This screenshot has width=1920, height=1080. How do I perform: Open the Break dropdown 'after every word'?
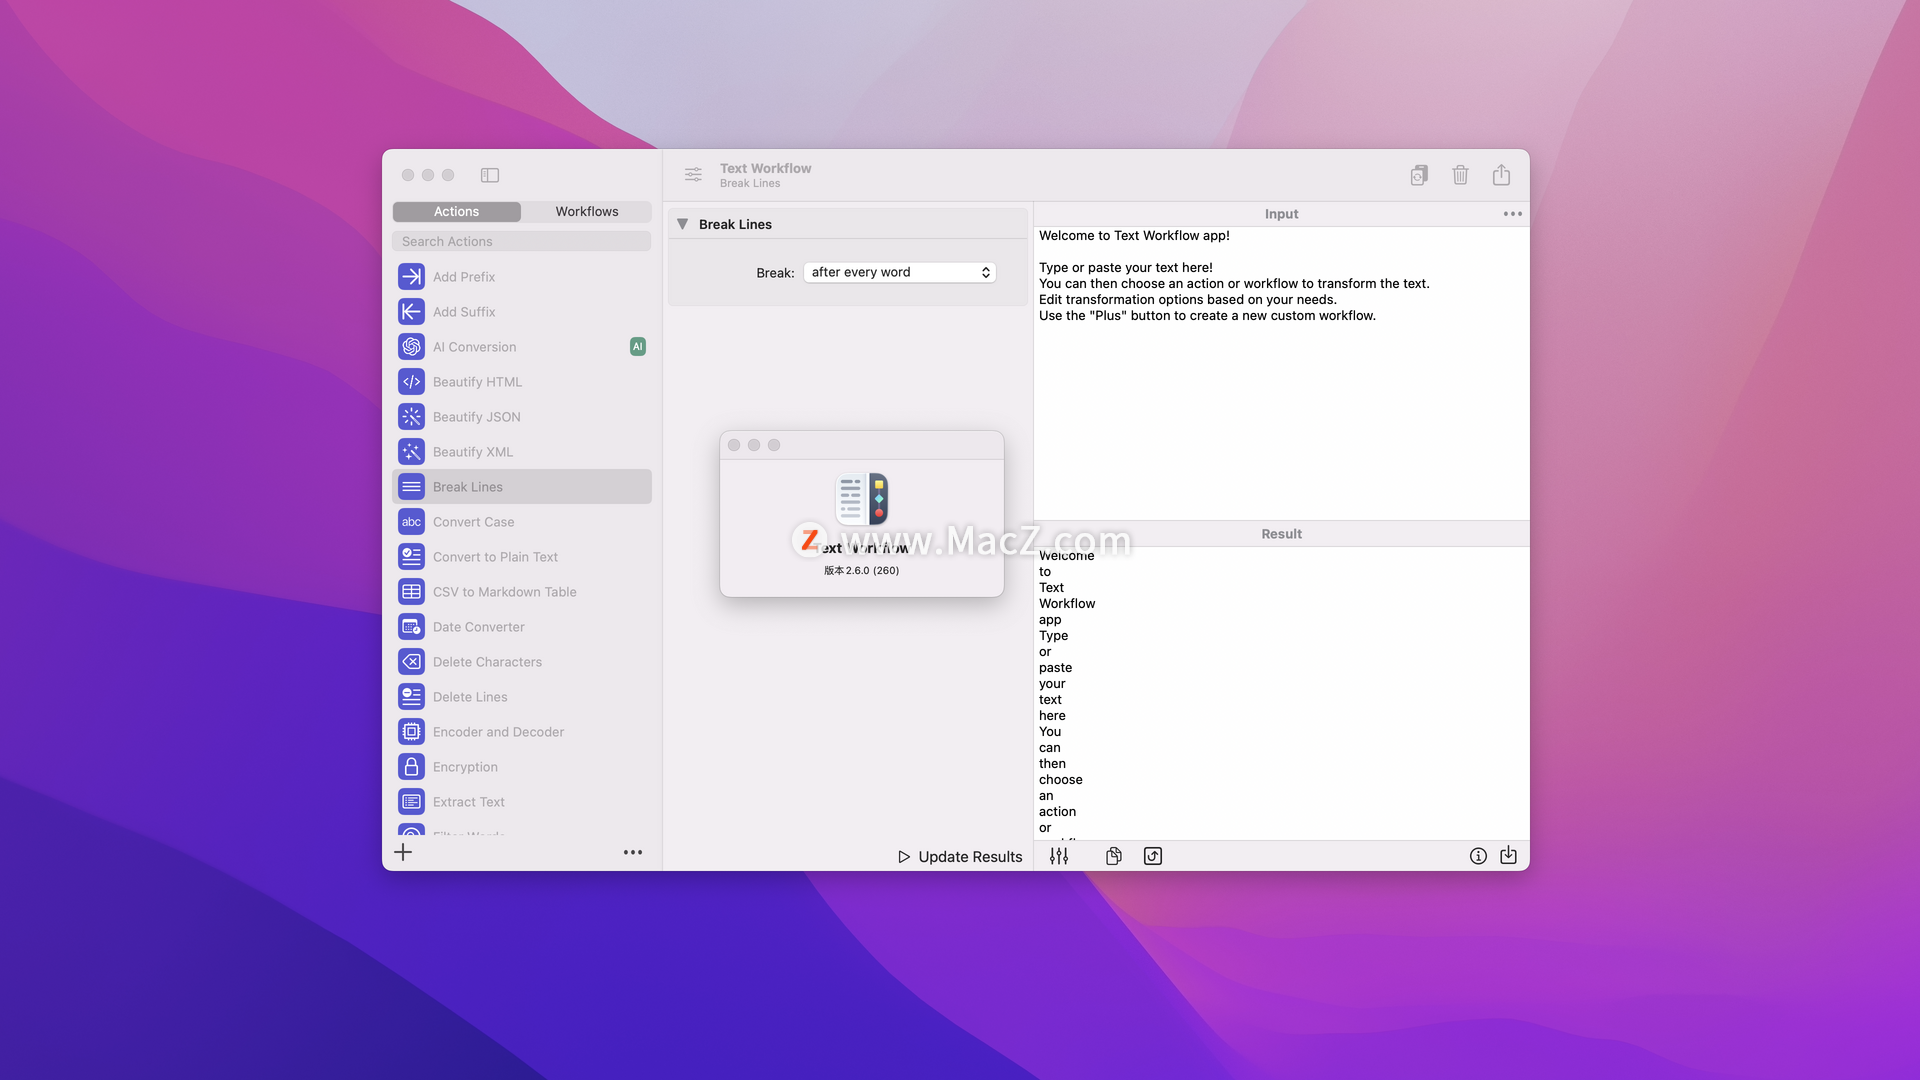[900, 272]
